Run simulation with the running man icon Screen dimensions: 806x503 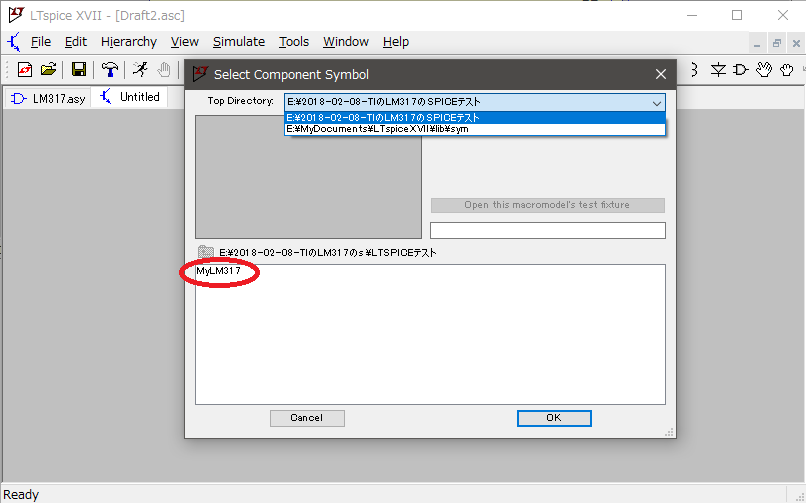(140, 69)
